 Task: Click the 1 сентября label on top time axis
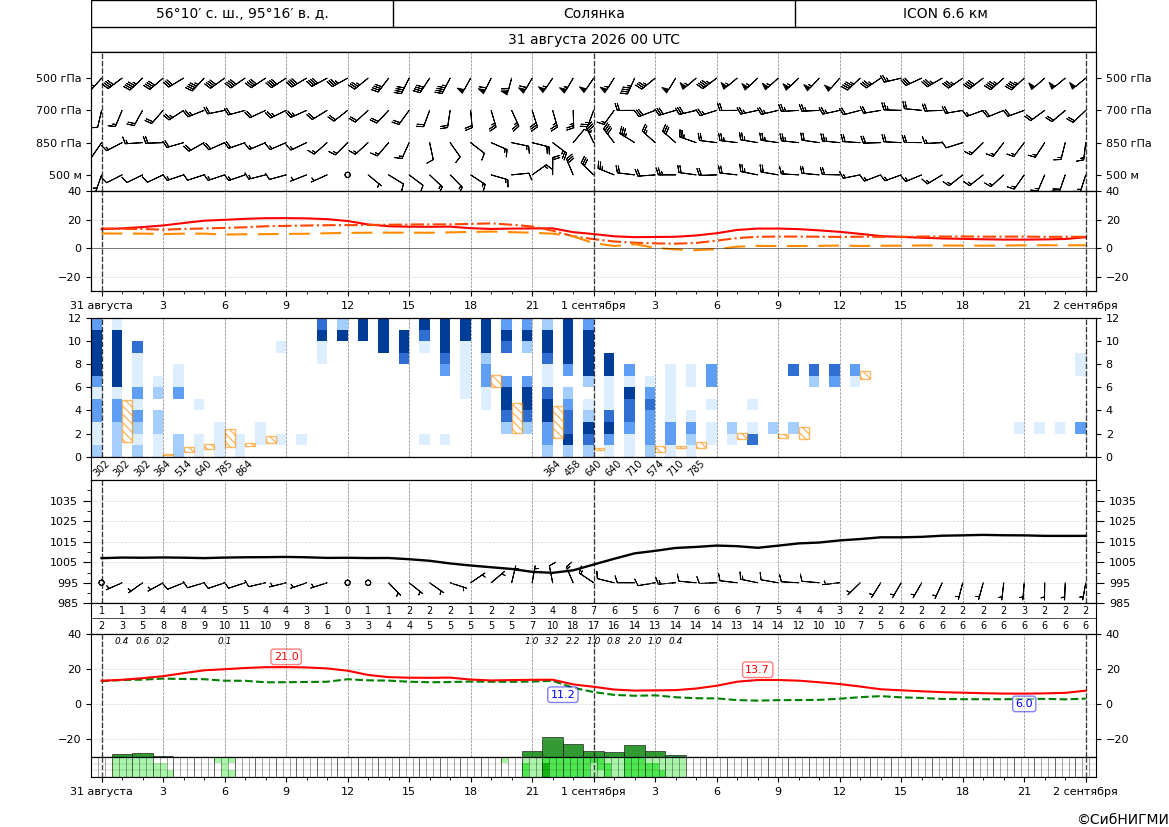point(593,305)
